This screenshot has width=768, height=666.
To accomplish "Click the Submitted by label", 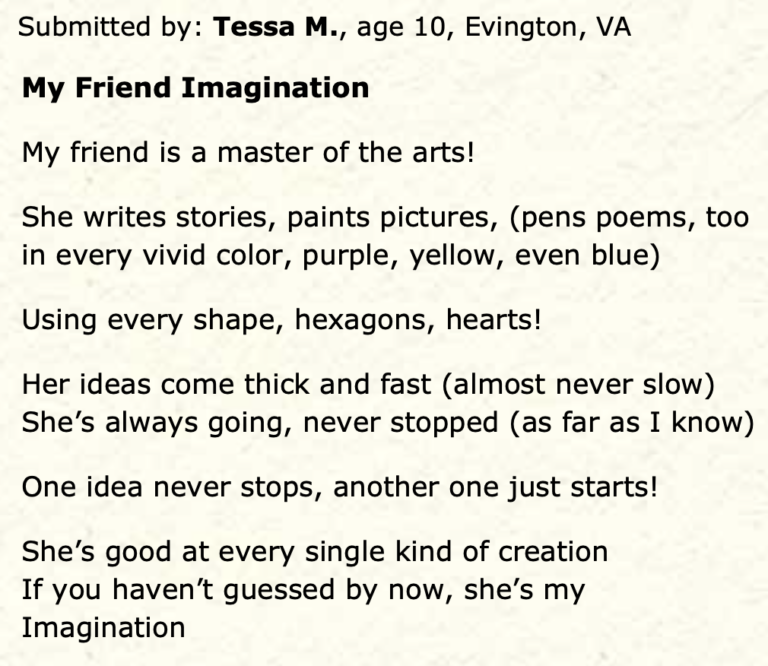I will point(110,27).
